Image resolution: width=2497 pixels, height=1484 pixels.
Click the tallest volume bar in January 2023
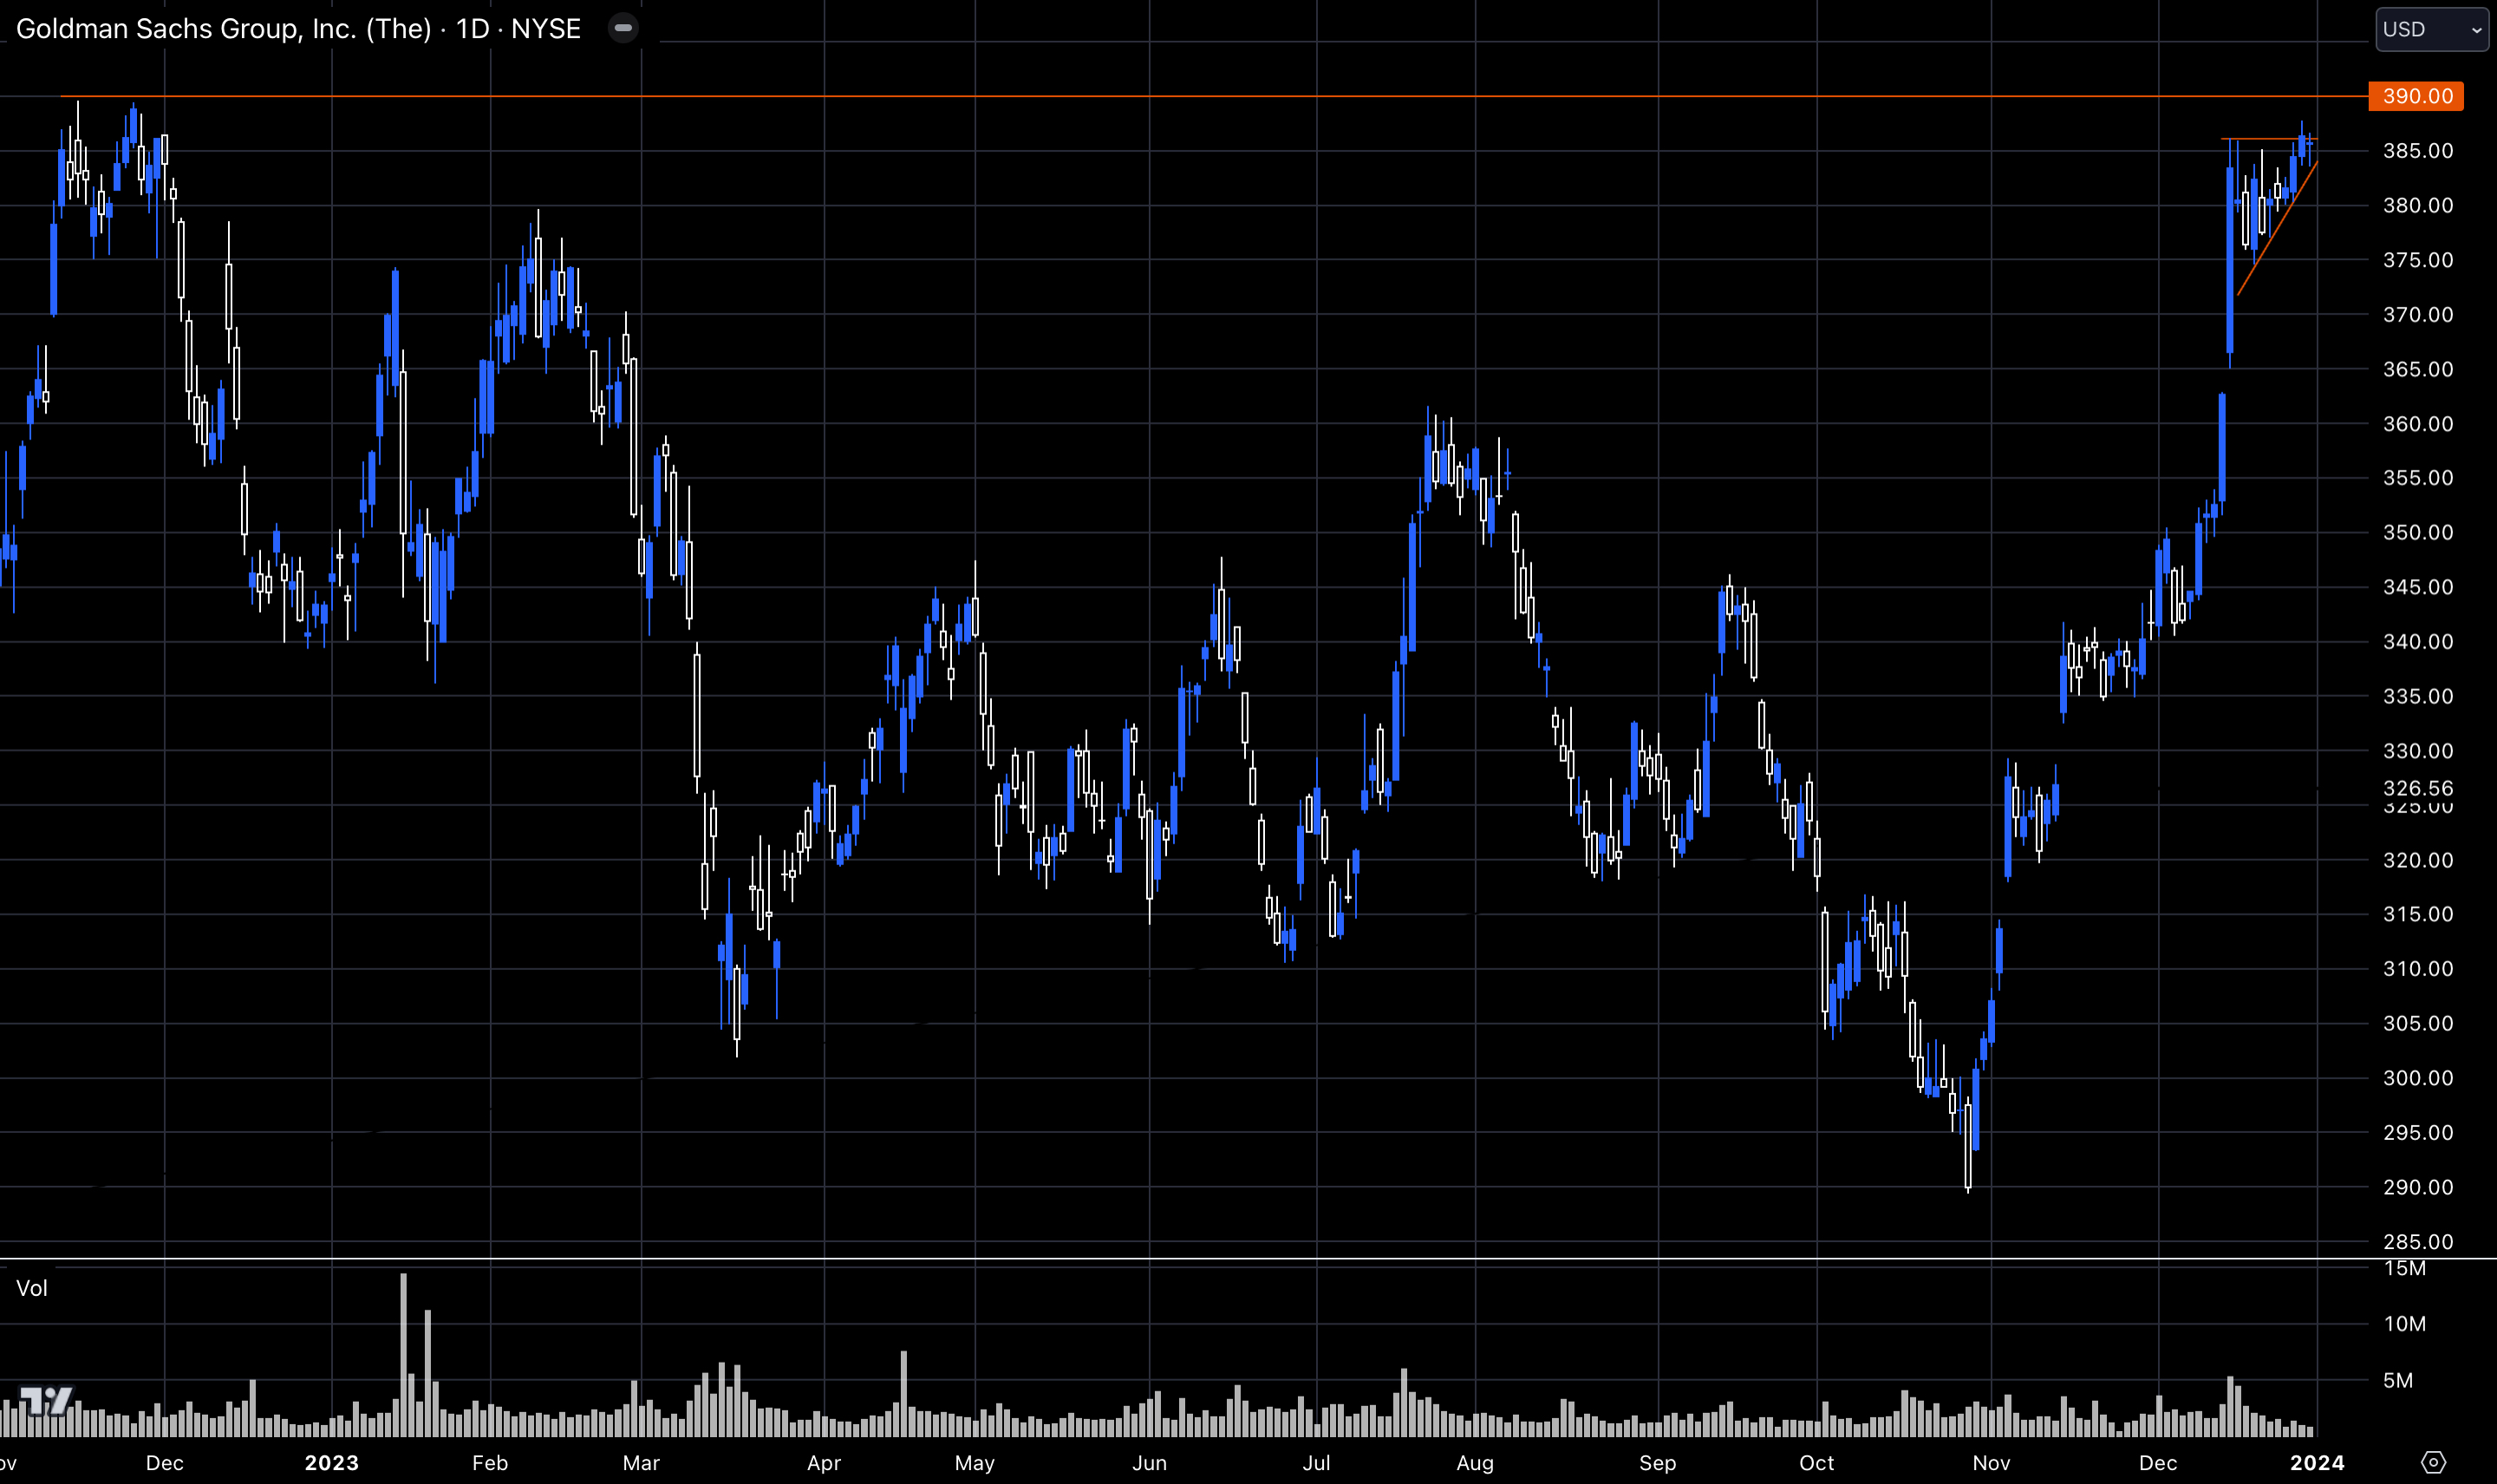(403, 1355)
